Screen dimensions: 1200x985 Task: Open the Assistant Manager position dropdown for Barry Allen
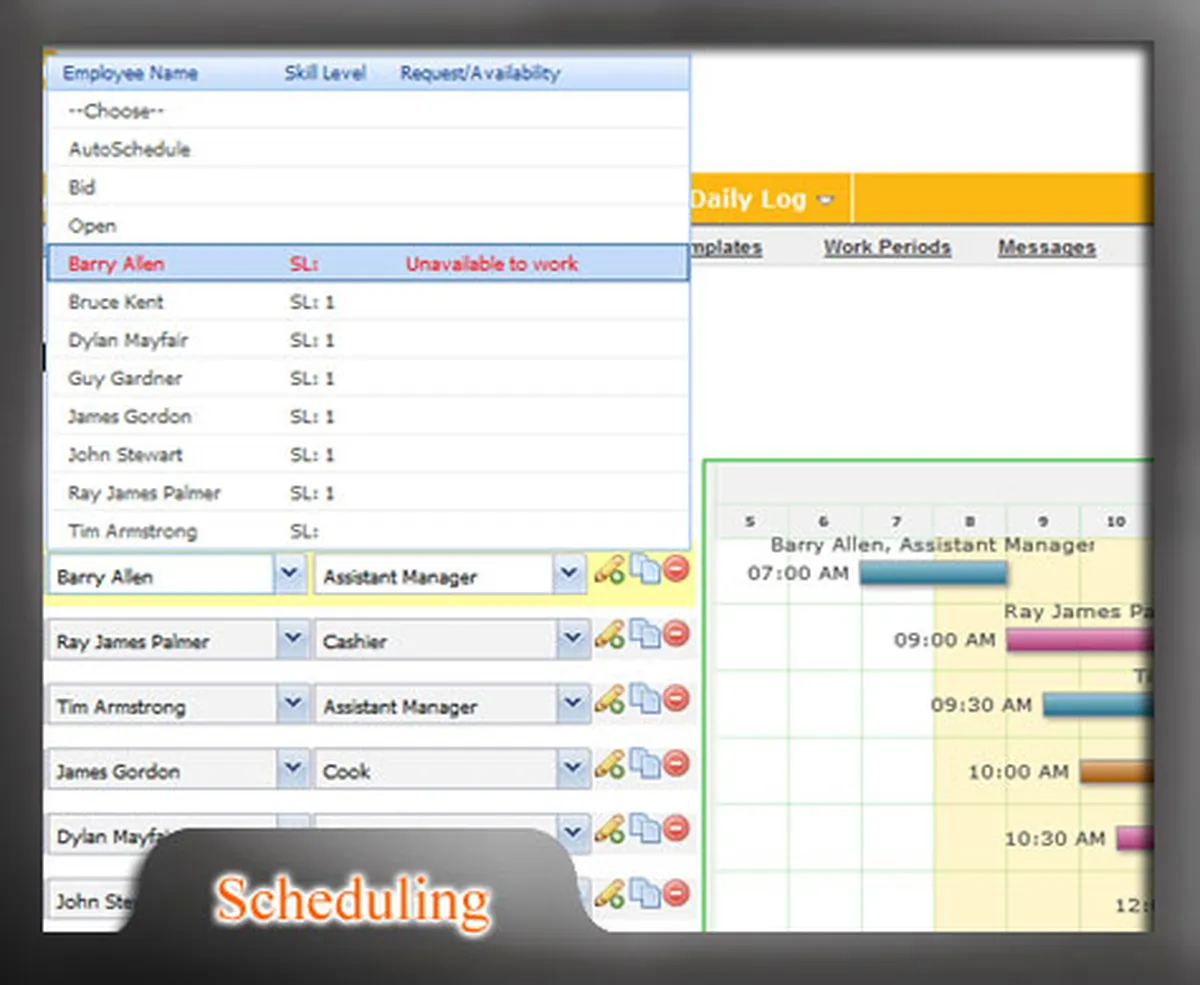[x=570, y=574]
